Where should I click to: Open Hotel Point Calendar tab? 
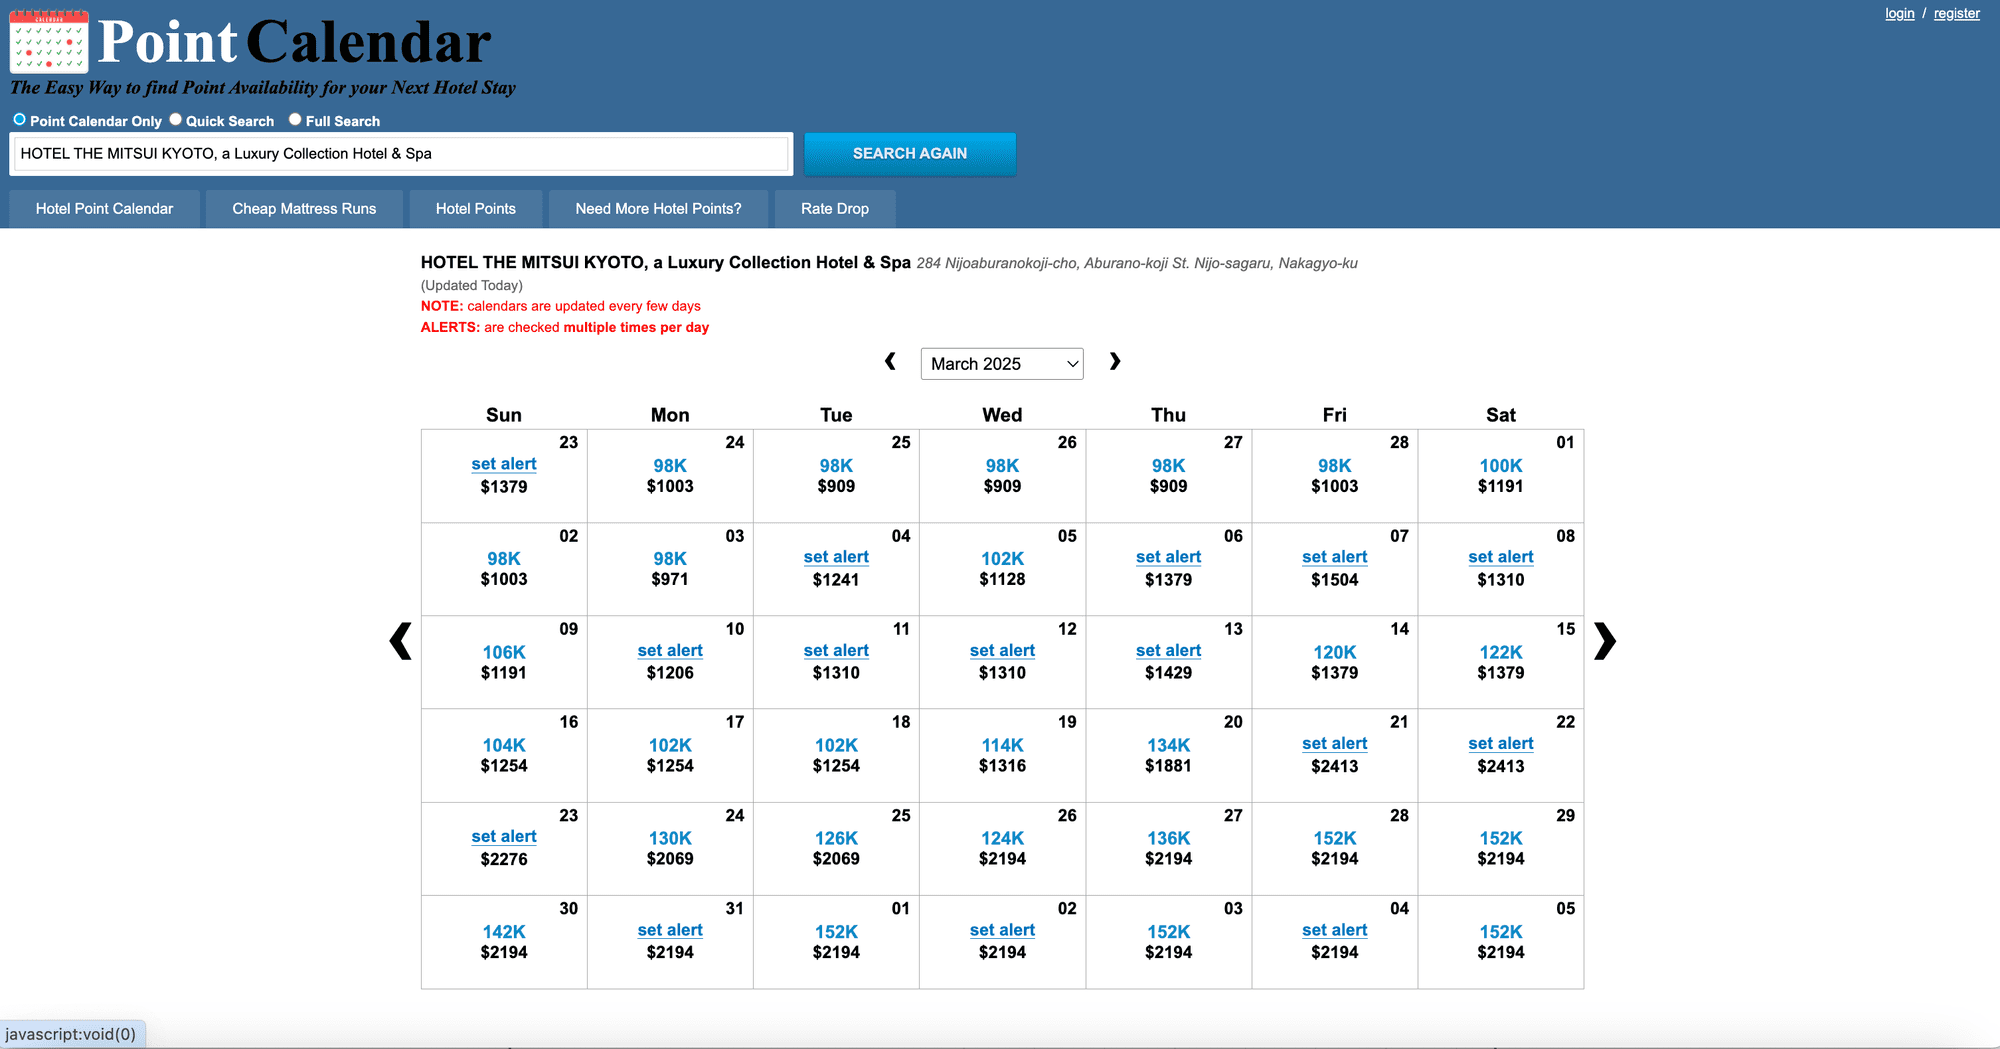104,209
